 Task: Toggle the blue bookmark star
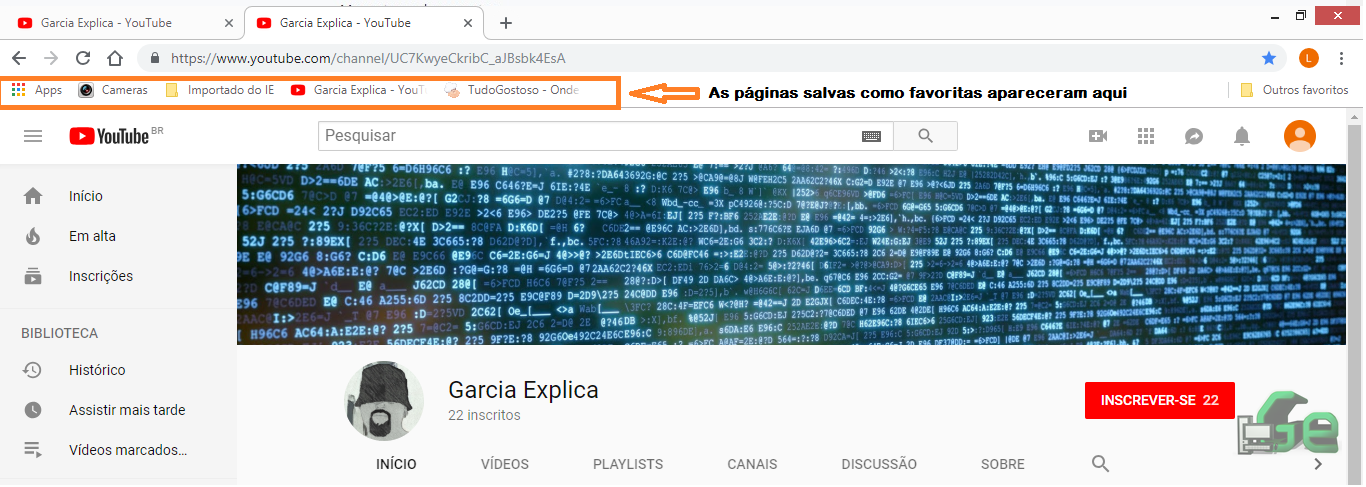[1269, 58]
